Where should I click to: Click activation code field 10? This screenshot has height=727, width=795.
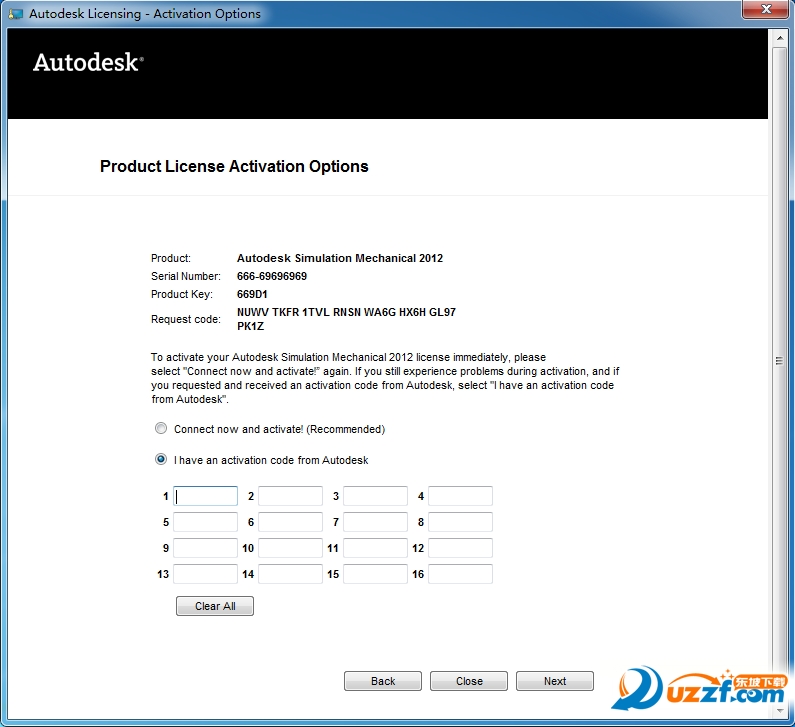291,548
